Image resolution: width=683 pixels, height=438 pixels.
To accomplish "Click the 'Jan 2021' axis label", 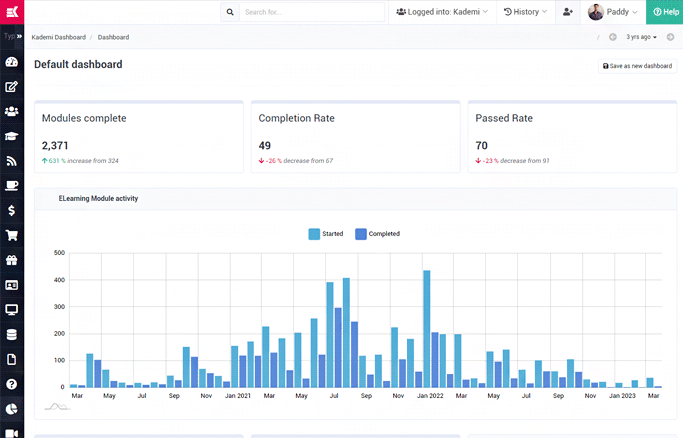I will pyautogui.click(x=238, y=396).
